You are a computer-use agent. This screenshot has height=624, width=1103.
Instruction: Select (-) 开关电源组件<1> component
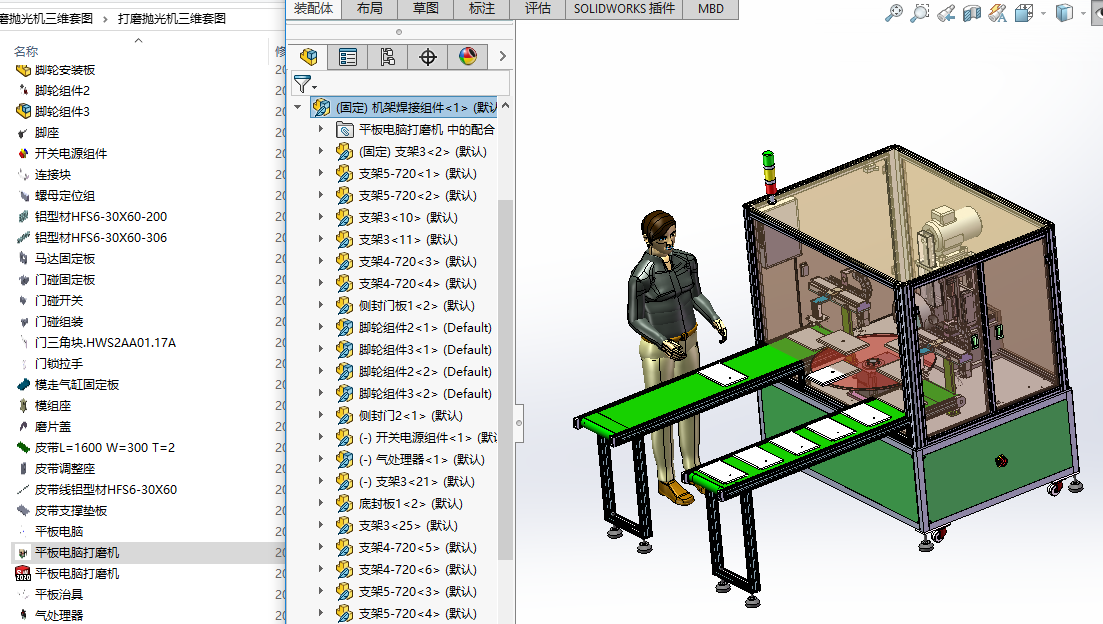(427, 438)
